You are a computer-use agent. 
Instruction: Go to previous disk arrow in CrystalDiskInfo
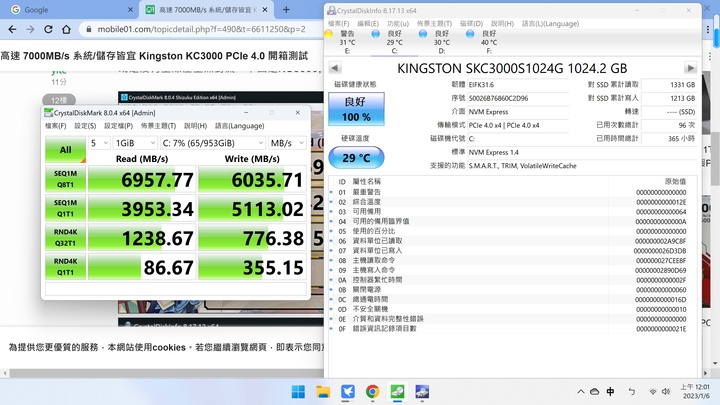coord(335,68)
